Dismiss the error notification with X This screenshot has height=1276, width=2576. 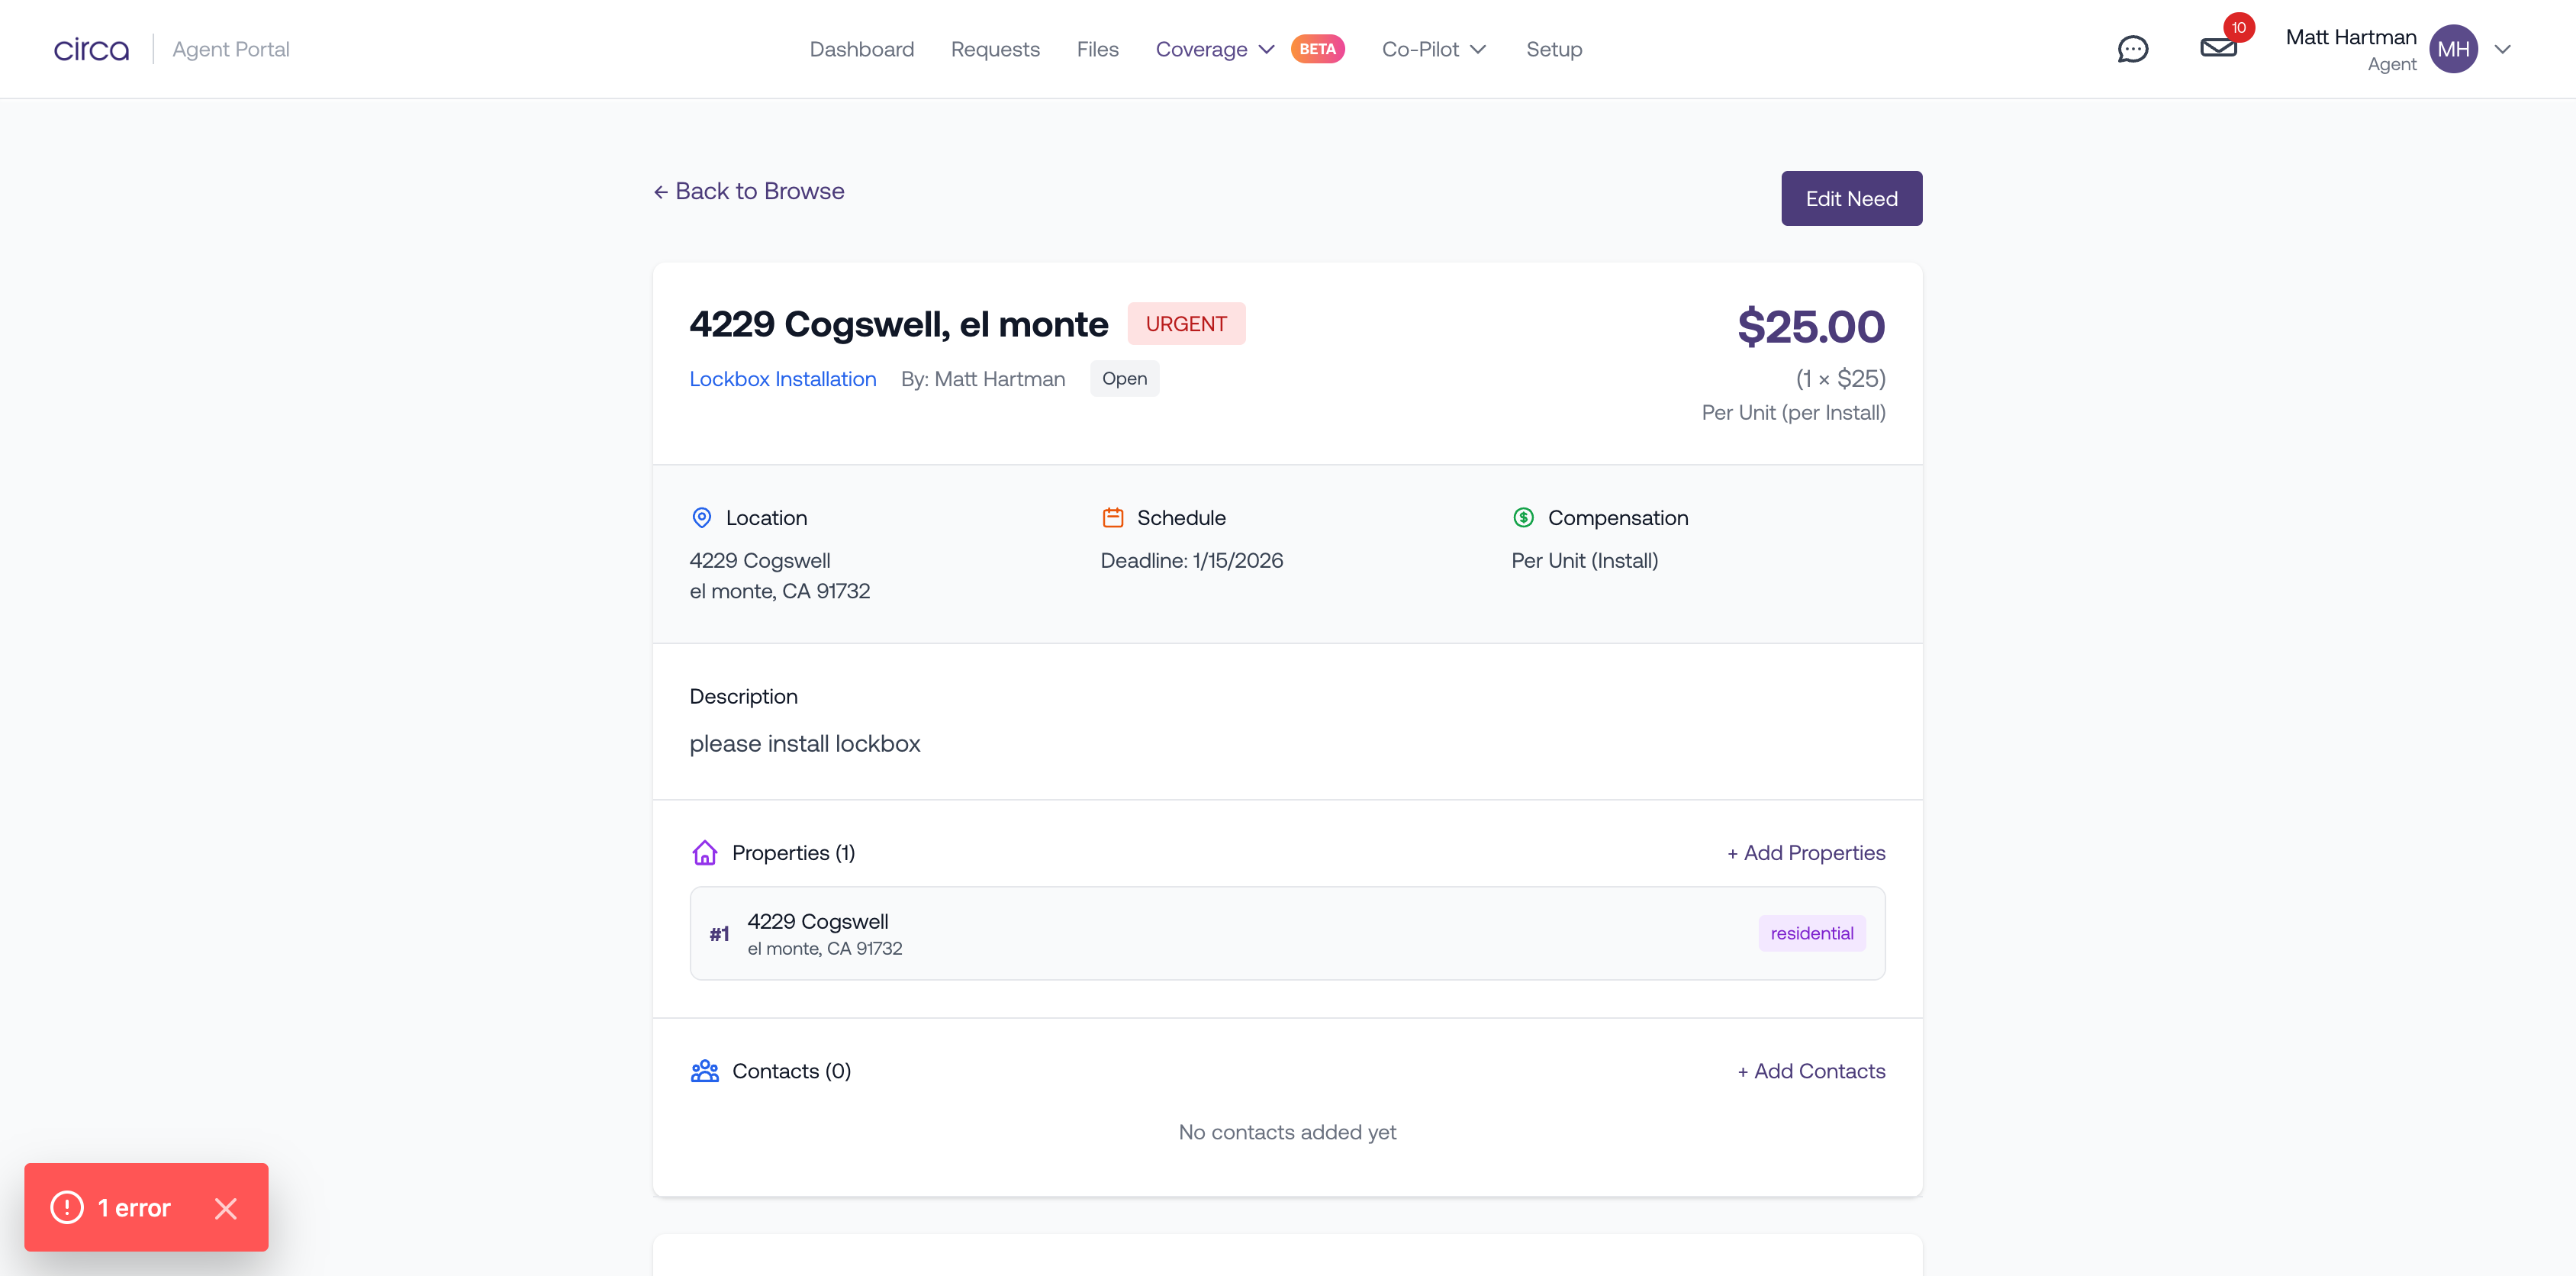click(226, 1208)
